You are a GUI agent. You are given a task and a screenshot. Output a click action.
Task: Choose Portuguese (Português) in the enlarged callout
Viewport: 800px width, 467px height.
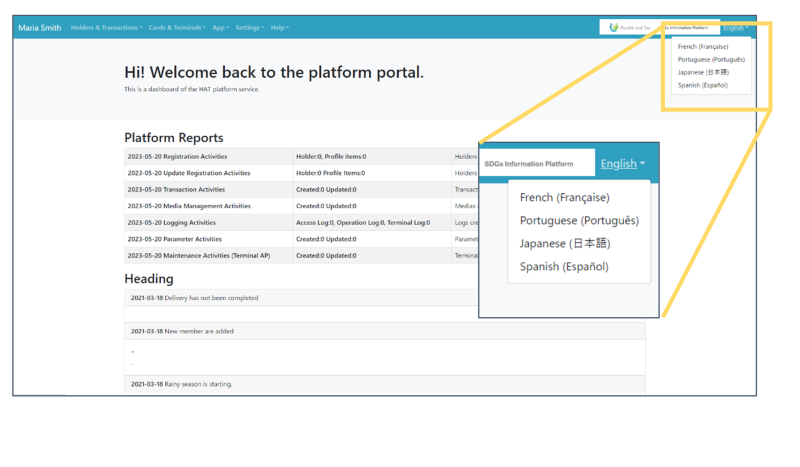coord(579,221)
